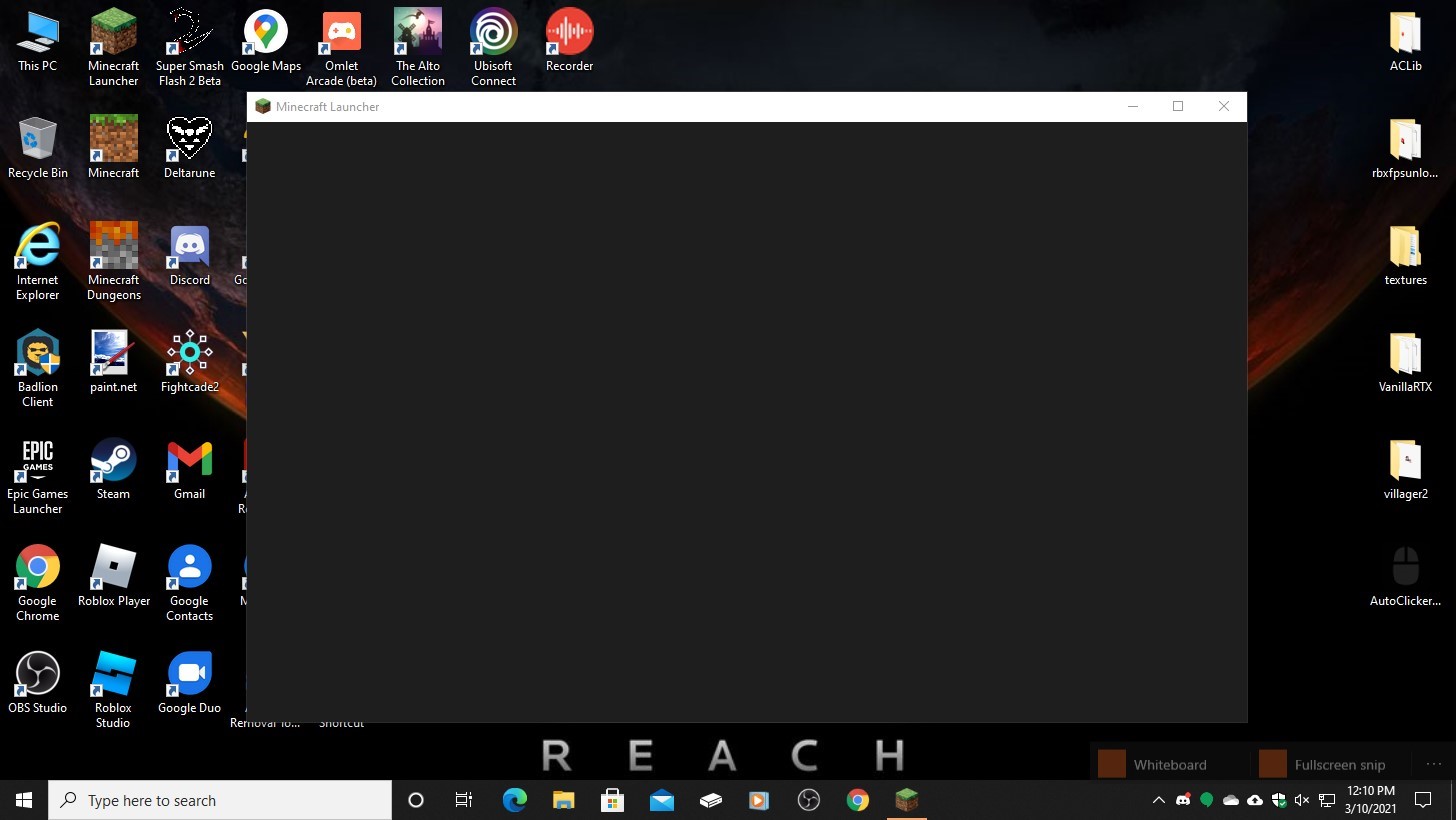Viewport: 1456px width, 820px height.
Task: Select the Fightcade2 desktop shortcut
Action: pyautogui.click(x=190, y=362)
